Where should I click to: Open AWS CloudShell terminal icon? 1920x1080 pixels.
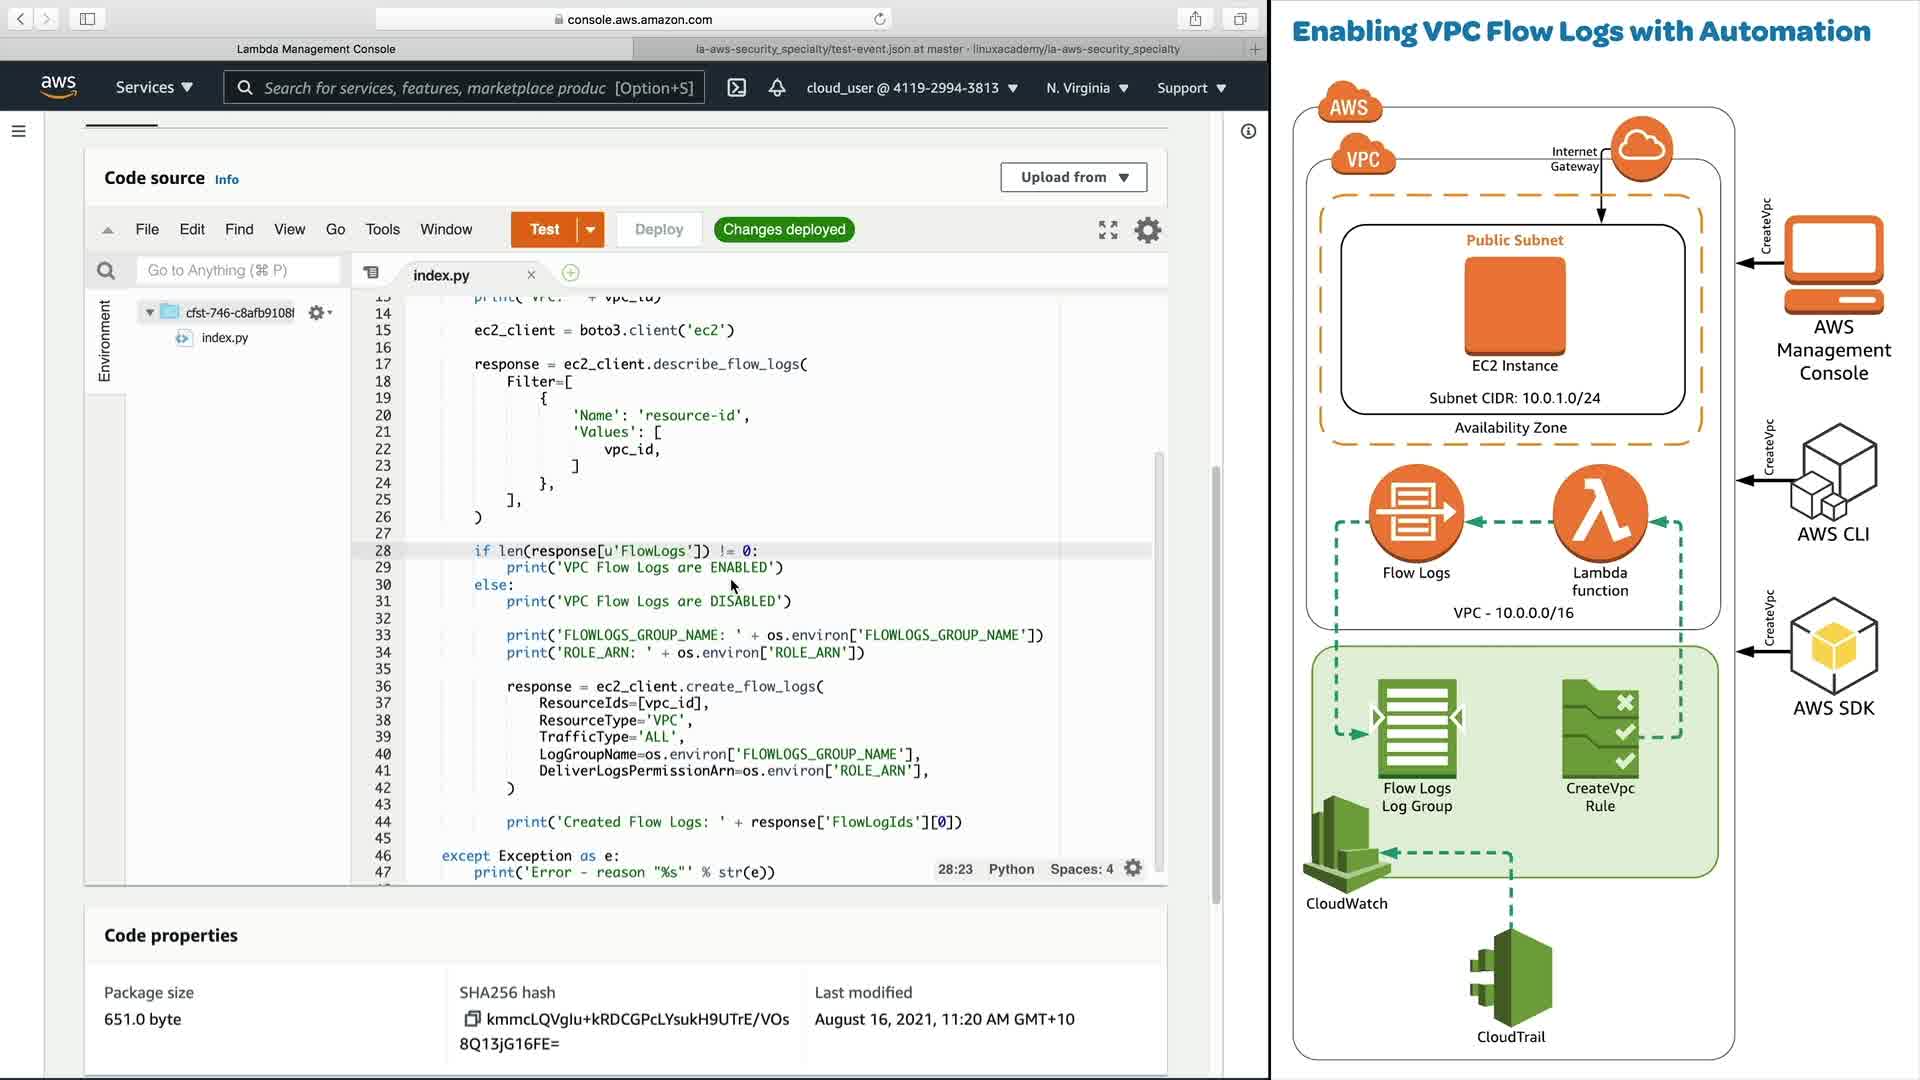(736, 88)
